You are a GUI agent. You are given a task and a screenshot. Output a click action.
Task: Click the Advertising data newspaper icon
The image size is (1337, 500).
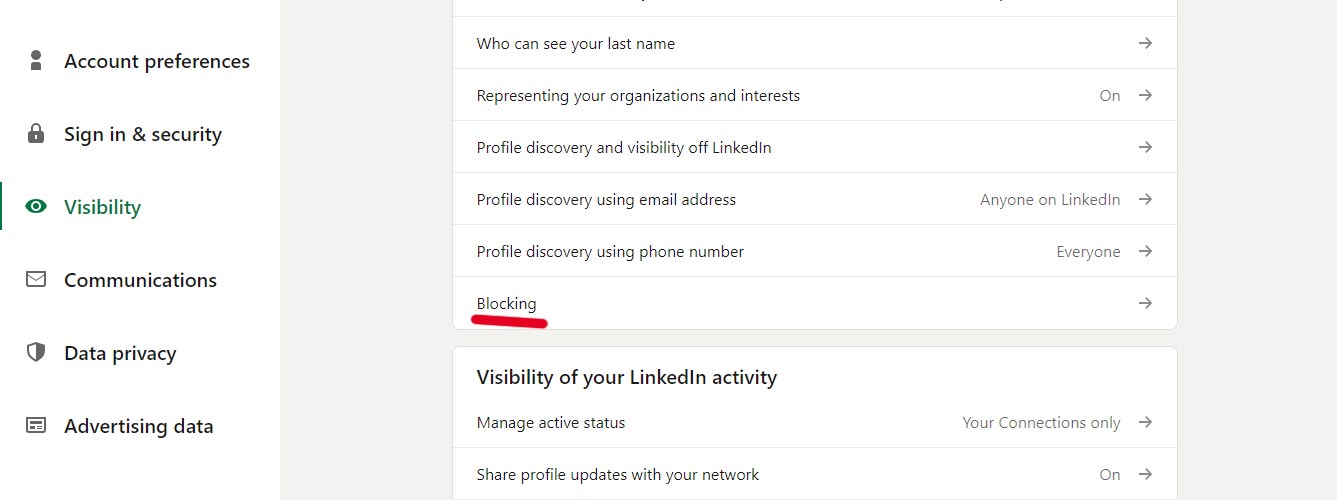coord(36,425)
